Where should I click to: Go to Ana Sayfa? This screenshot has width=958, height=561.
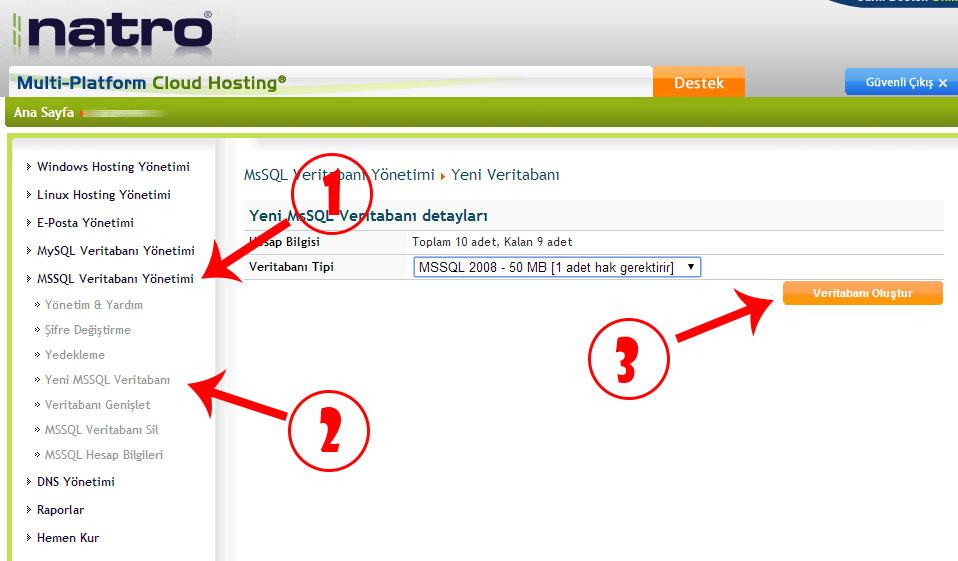(x=43, y=112)
